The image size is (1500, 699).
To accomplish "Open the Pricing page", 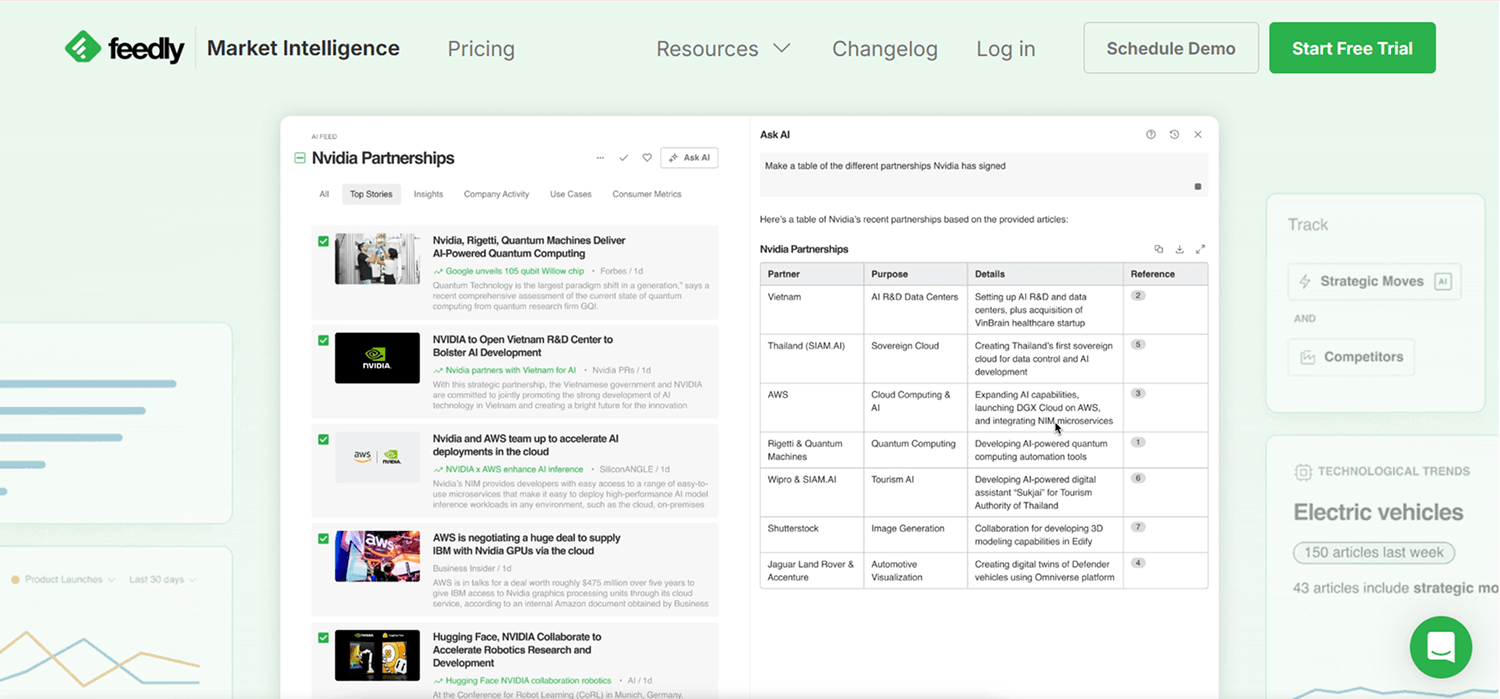I will [481, 48].
